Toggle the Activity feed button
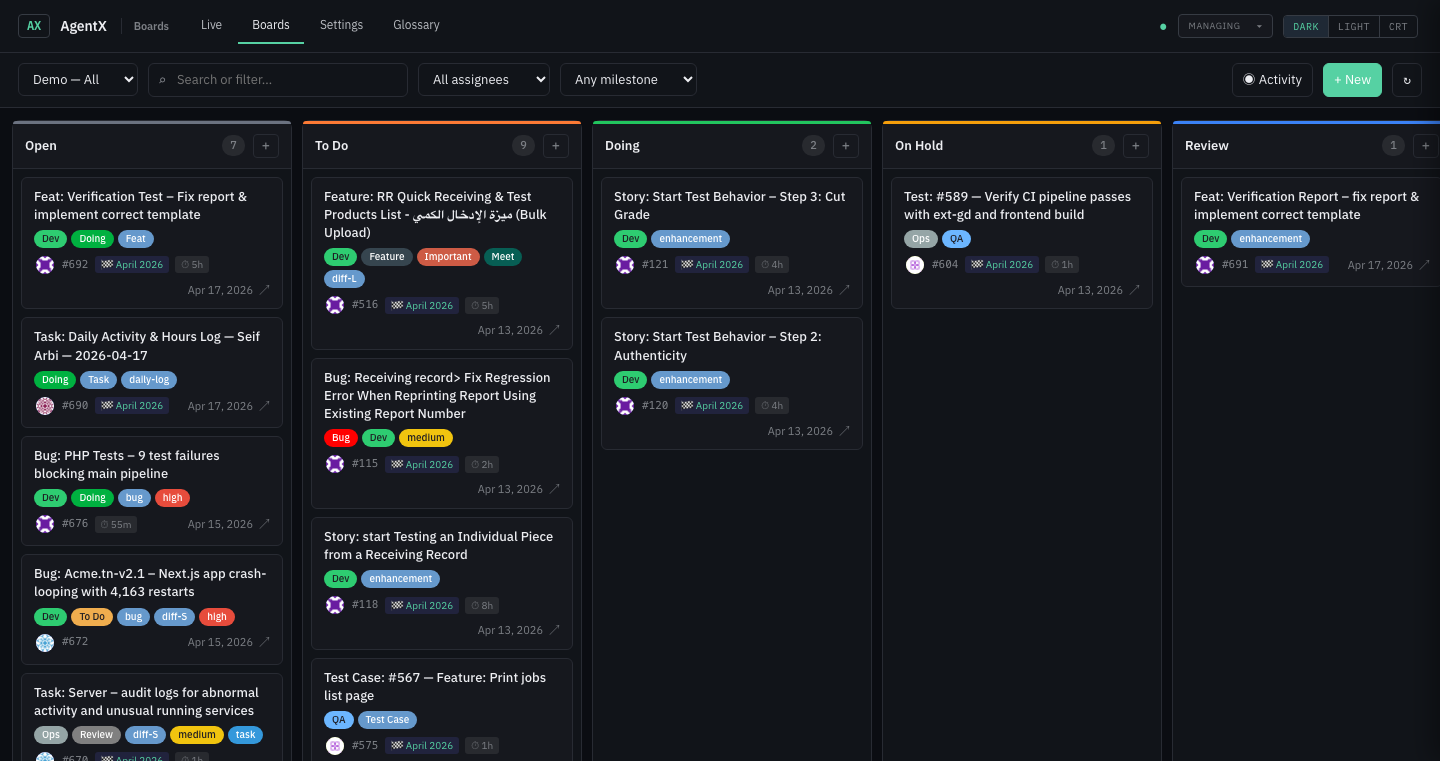Viewport: 1440px width, 761px height. coord(1272,80)
